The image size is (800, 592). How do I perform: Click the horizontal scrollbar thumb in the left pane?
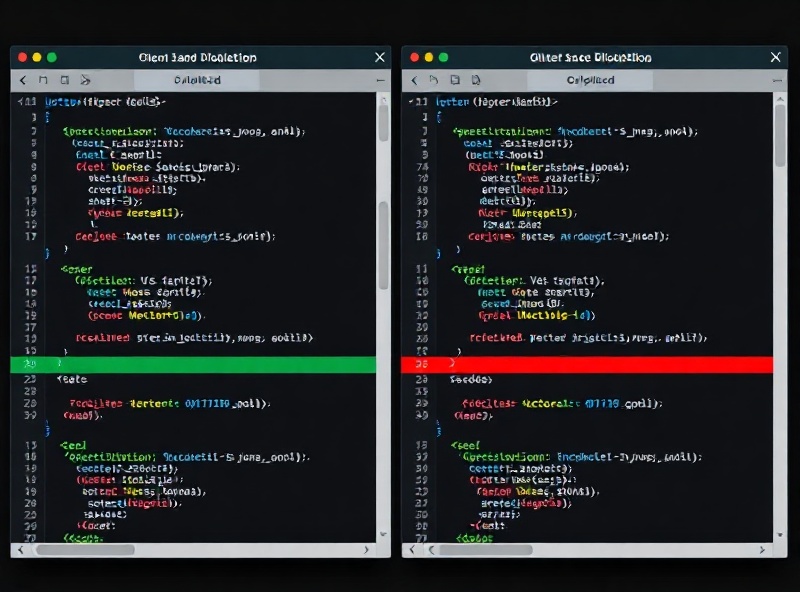pyautogui.click(x=85, y=550)
